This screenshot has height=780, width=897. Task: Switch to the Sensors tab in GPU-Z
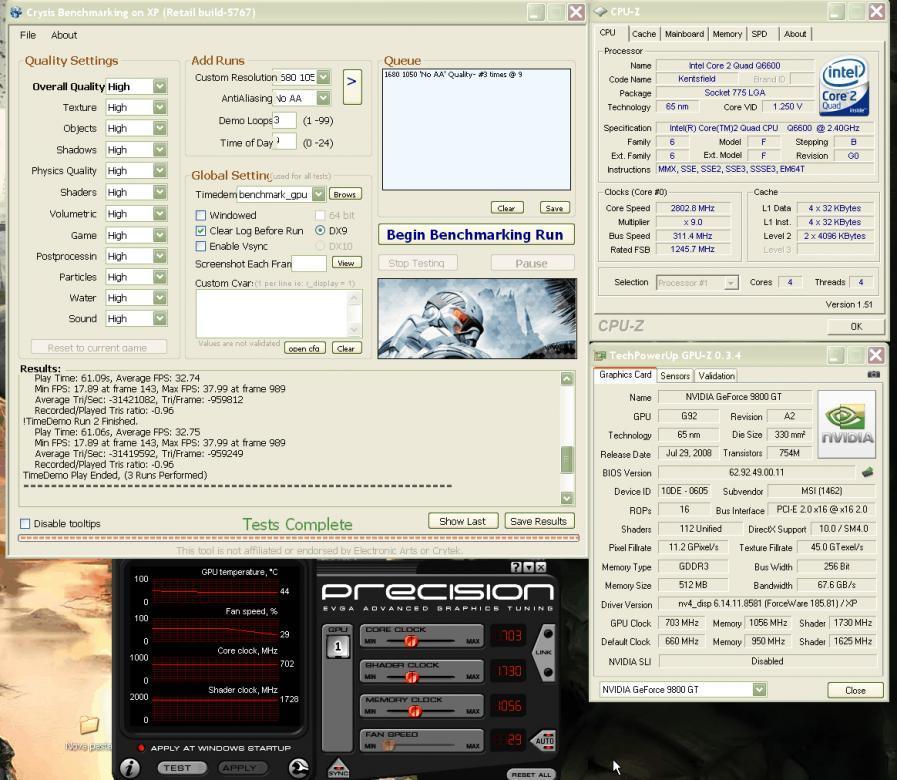(675, 376)
